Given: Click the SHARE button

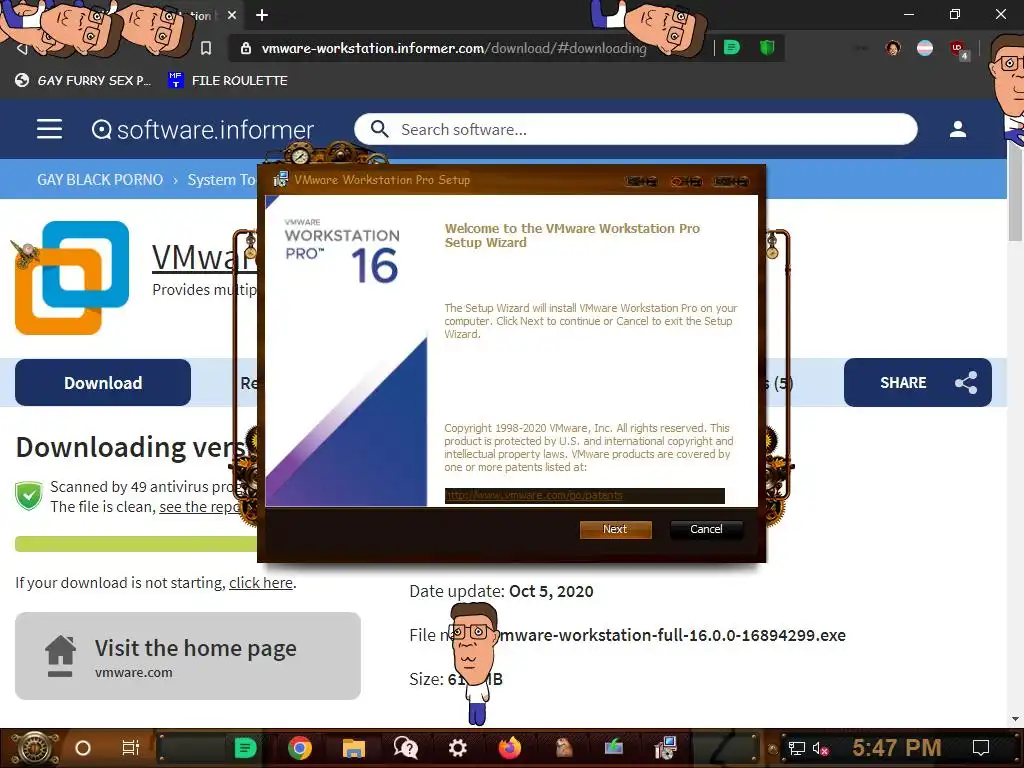Looking at the screenshot, I should pos(918,383).
